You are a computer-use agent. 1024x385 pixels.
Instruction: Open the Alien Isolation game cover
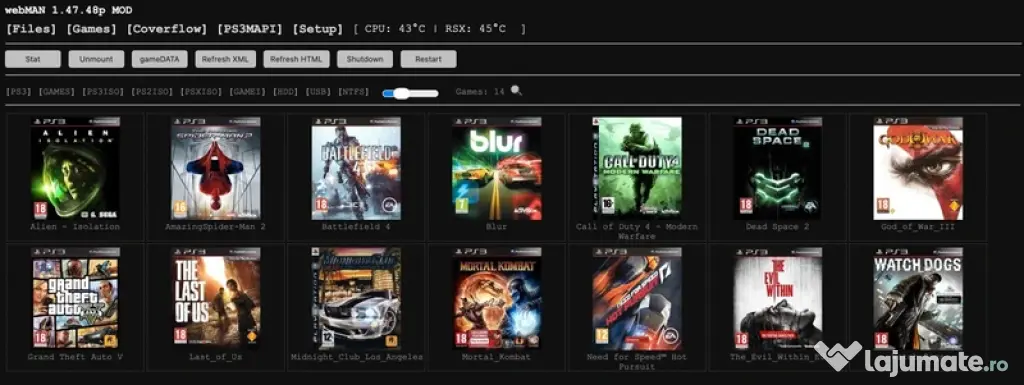pyautogui.click(x=74, y=168)
